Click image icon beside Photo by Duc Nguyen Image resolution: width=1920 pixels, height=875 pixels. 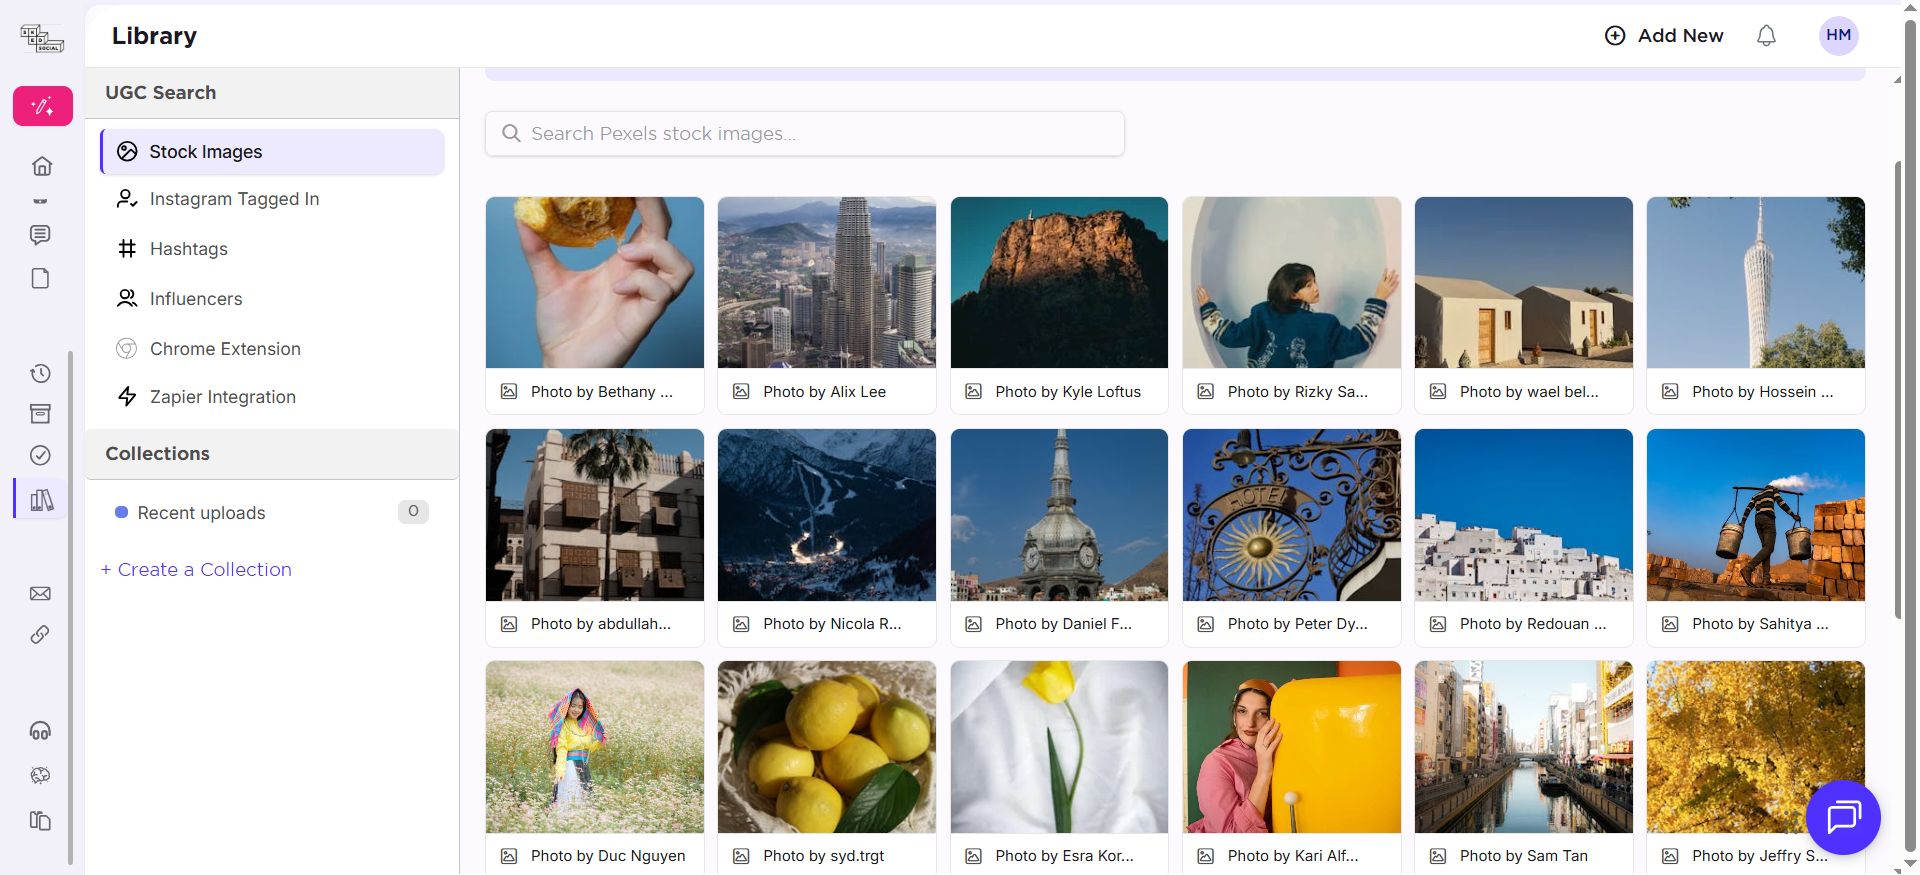tap(509, 856)
